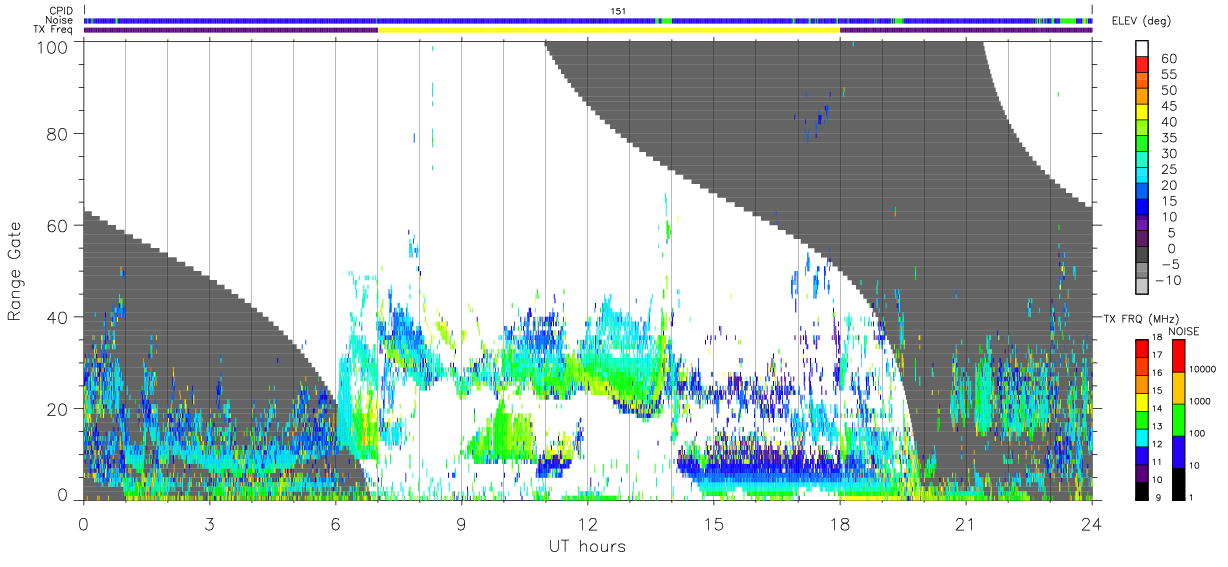Select the black bottom segment of the TX FRQ colorbar
This screenshot has width=1228, height=567.
[x=1142, y=491]
